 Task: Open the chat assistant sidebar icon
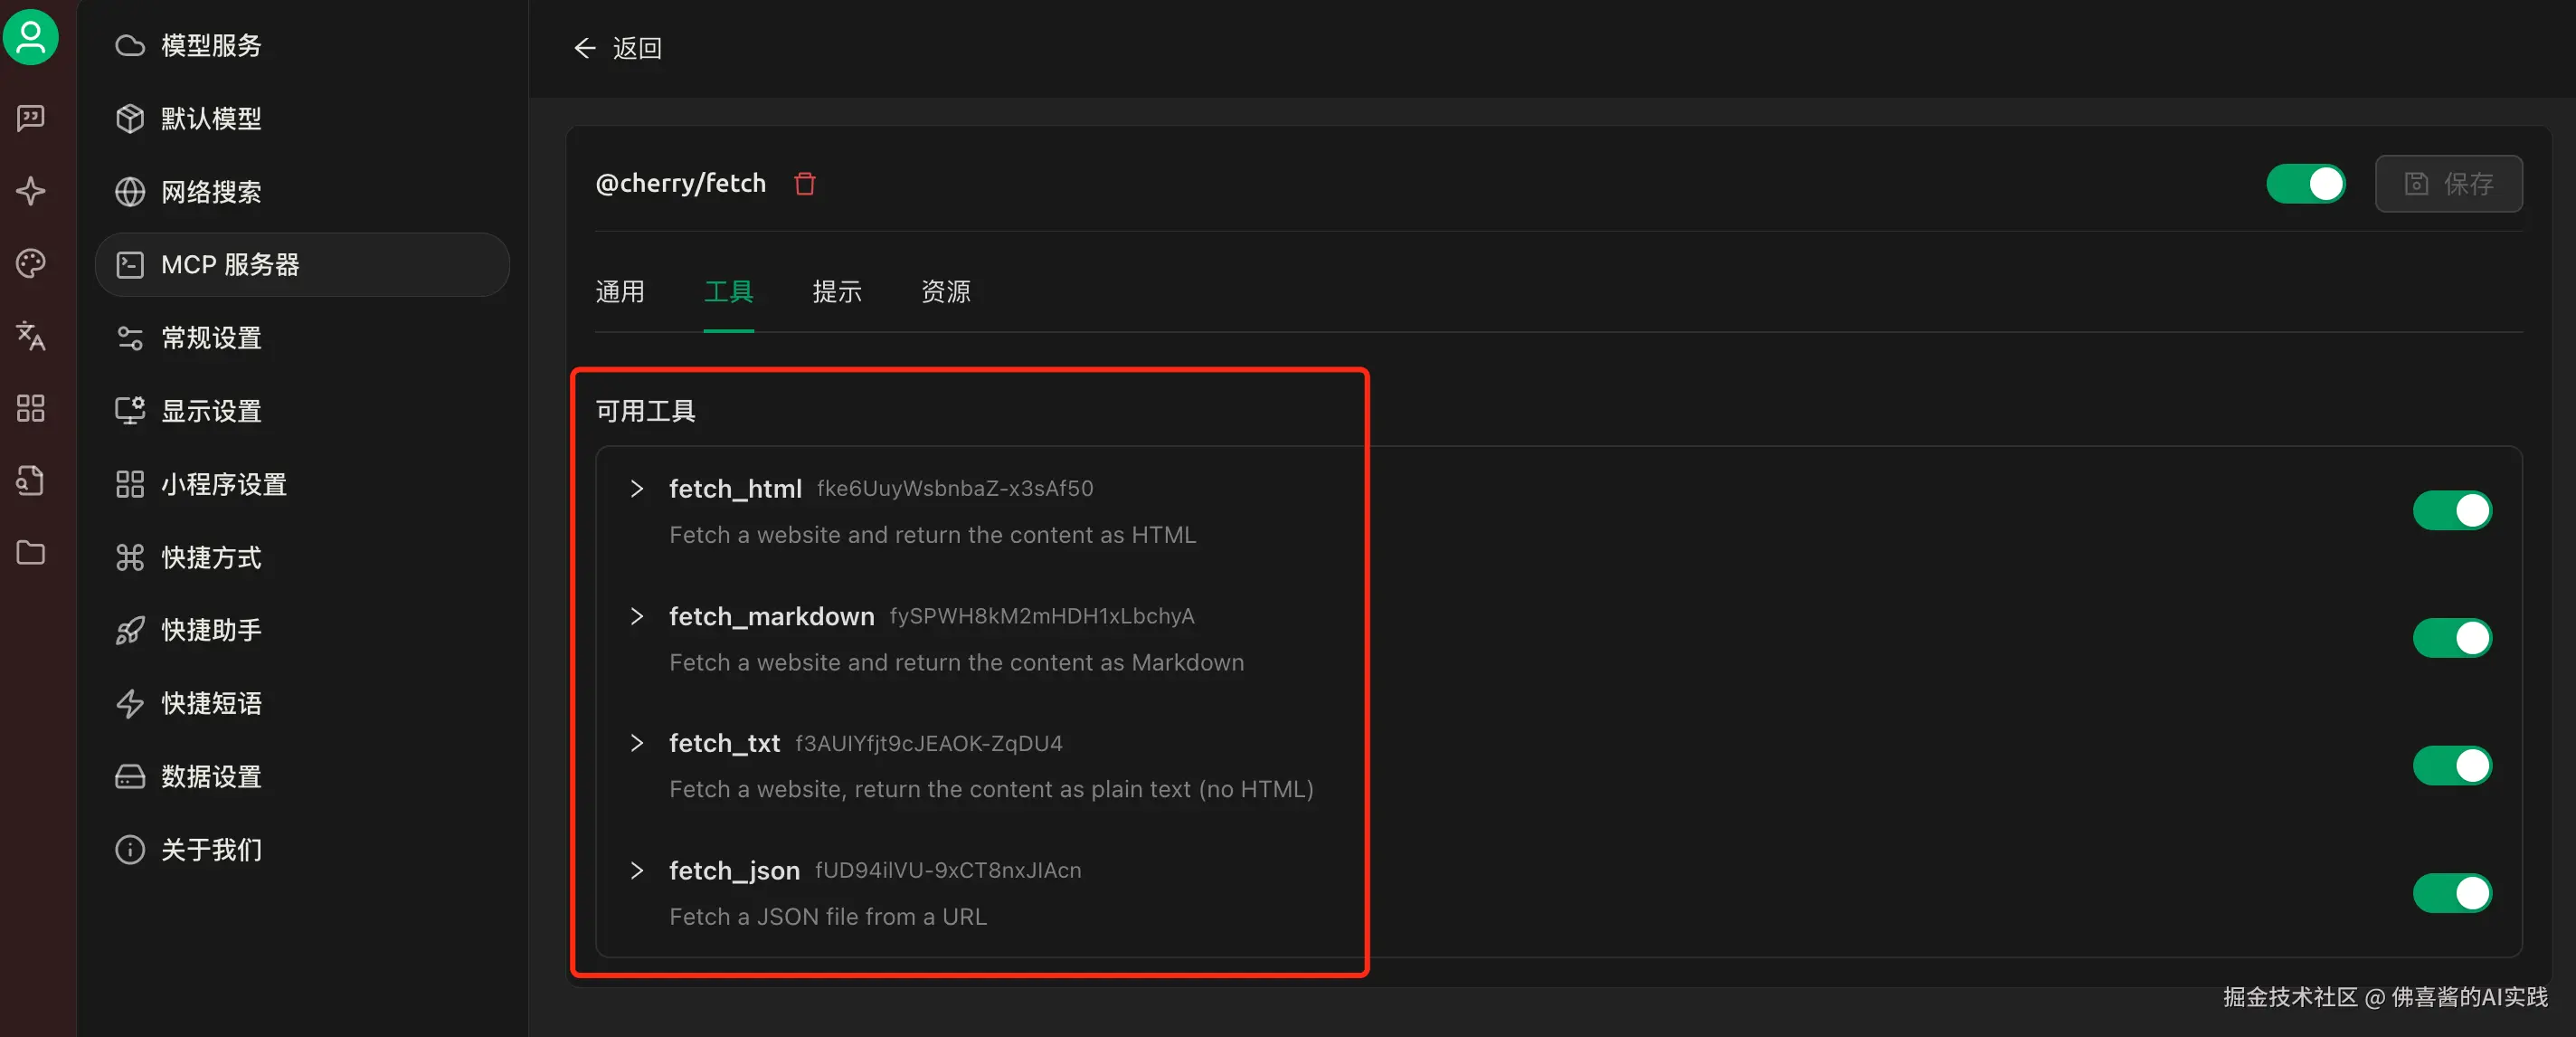click(30, 118)
